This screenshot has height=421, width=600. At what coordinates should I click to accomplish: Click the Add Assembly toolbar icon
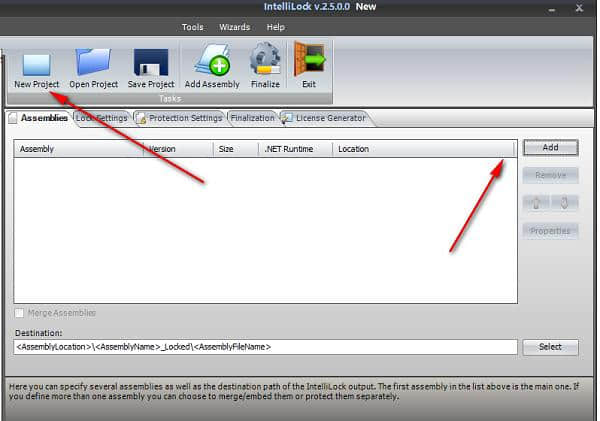[212, 60]
